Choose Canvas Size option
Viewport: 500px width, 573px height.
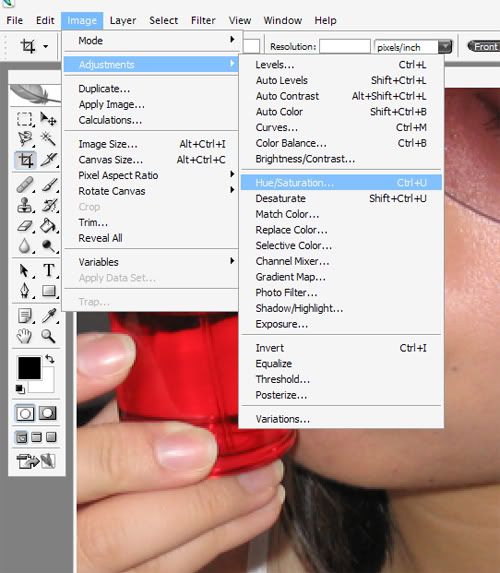tap(151, 160)
